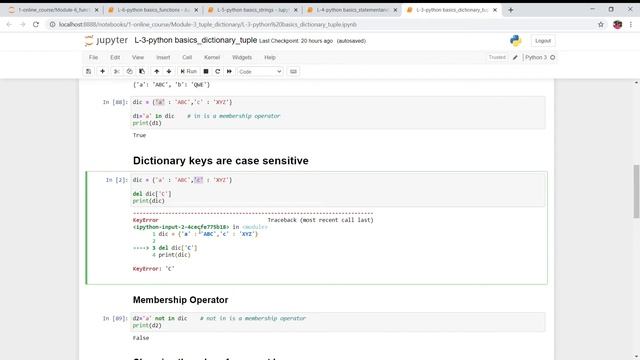
Task: Move selected cell down arrow
Action: 169,71
